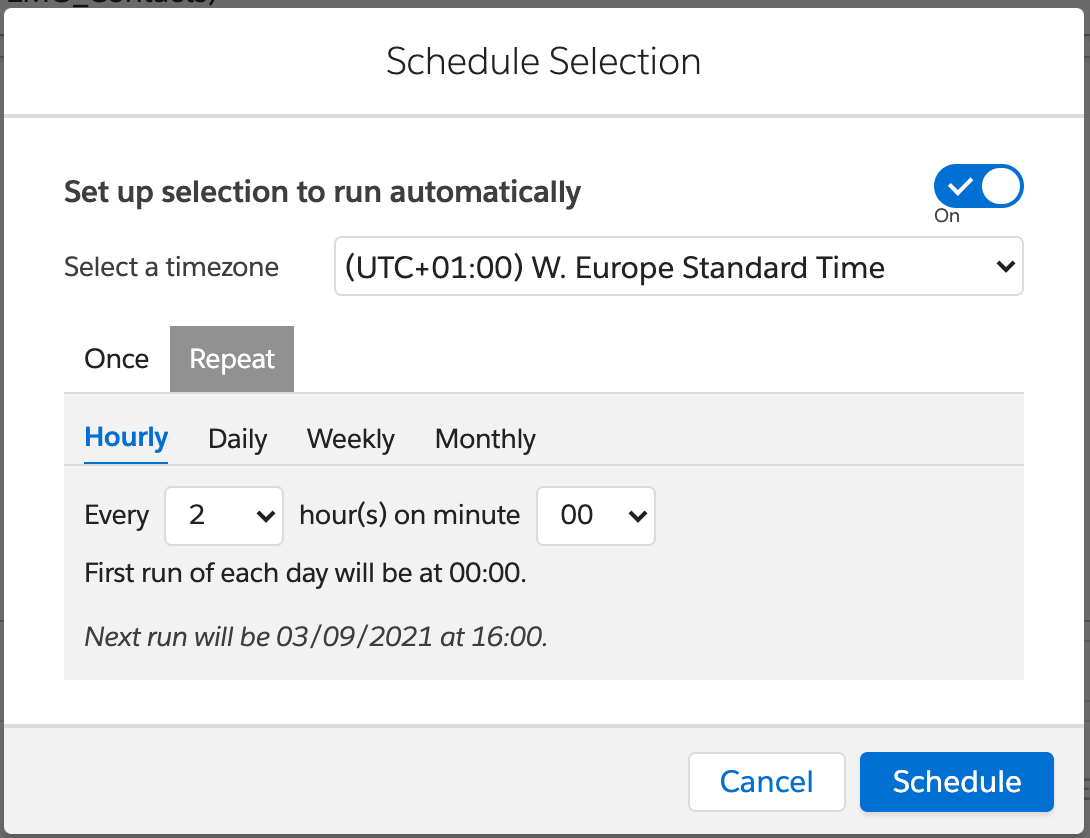
Task: Open the Weekly frequency tab
Action: click(x=350, y=439)
